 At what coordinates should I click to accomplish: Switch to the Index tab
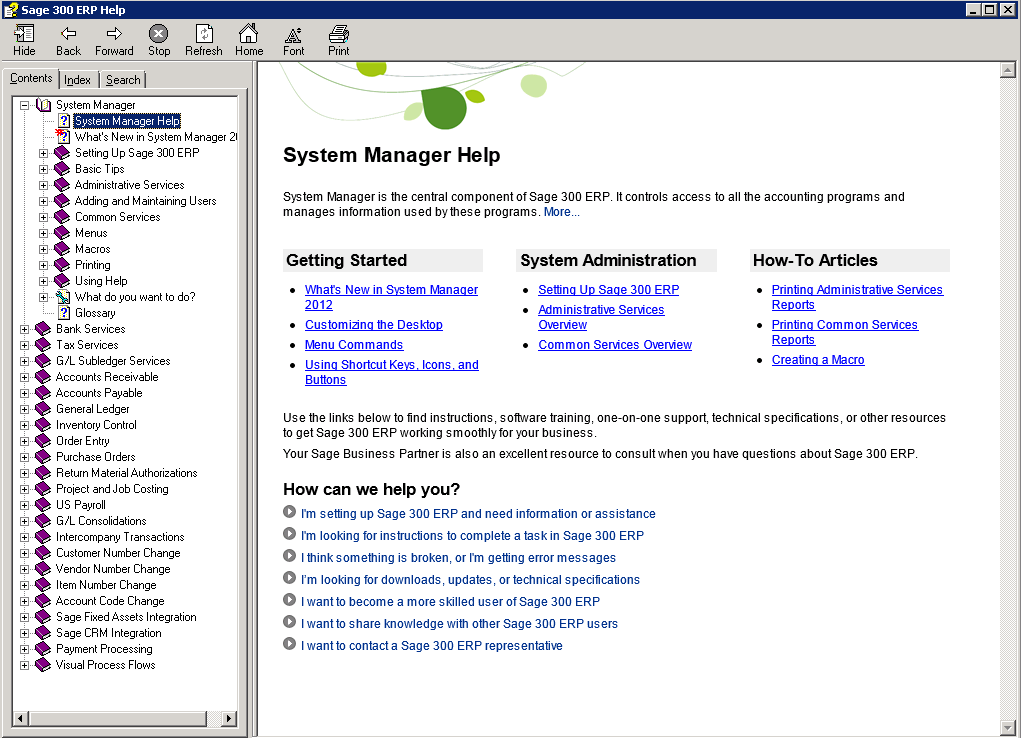(x=77, y=80)
